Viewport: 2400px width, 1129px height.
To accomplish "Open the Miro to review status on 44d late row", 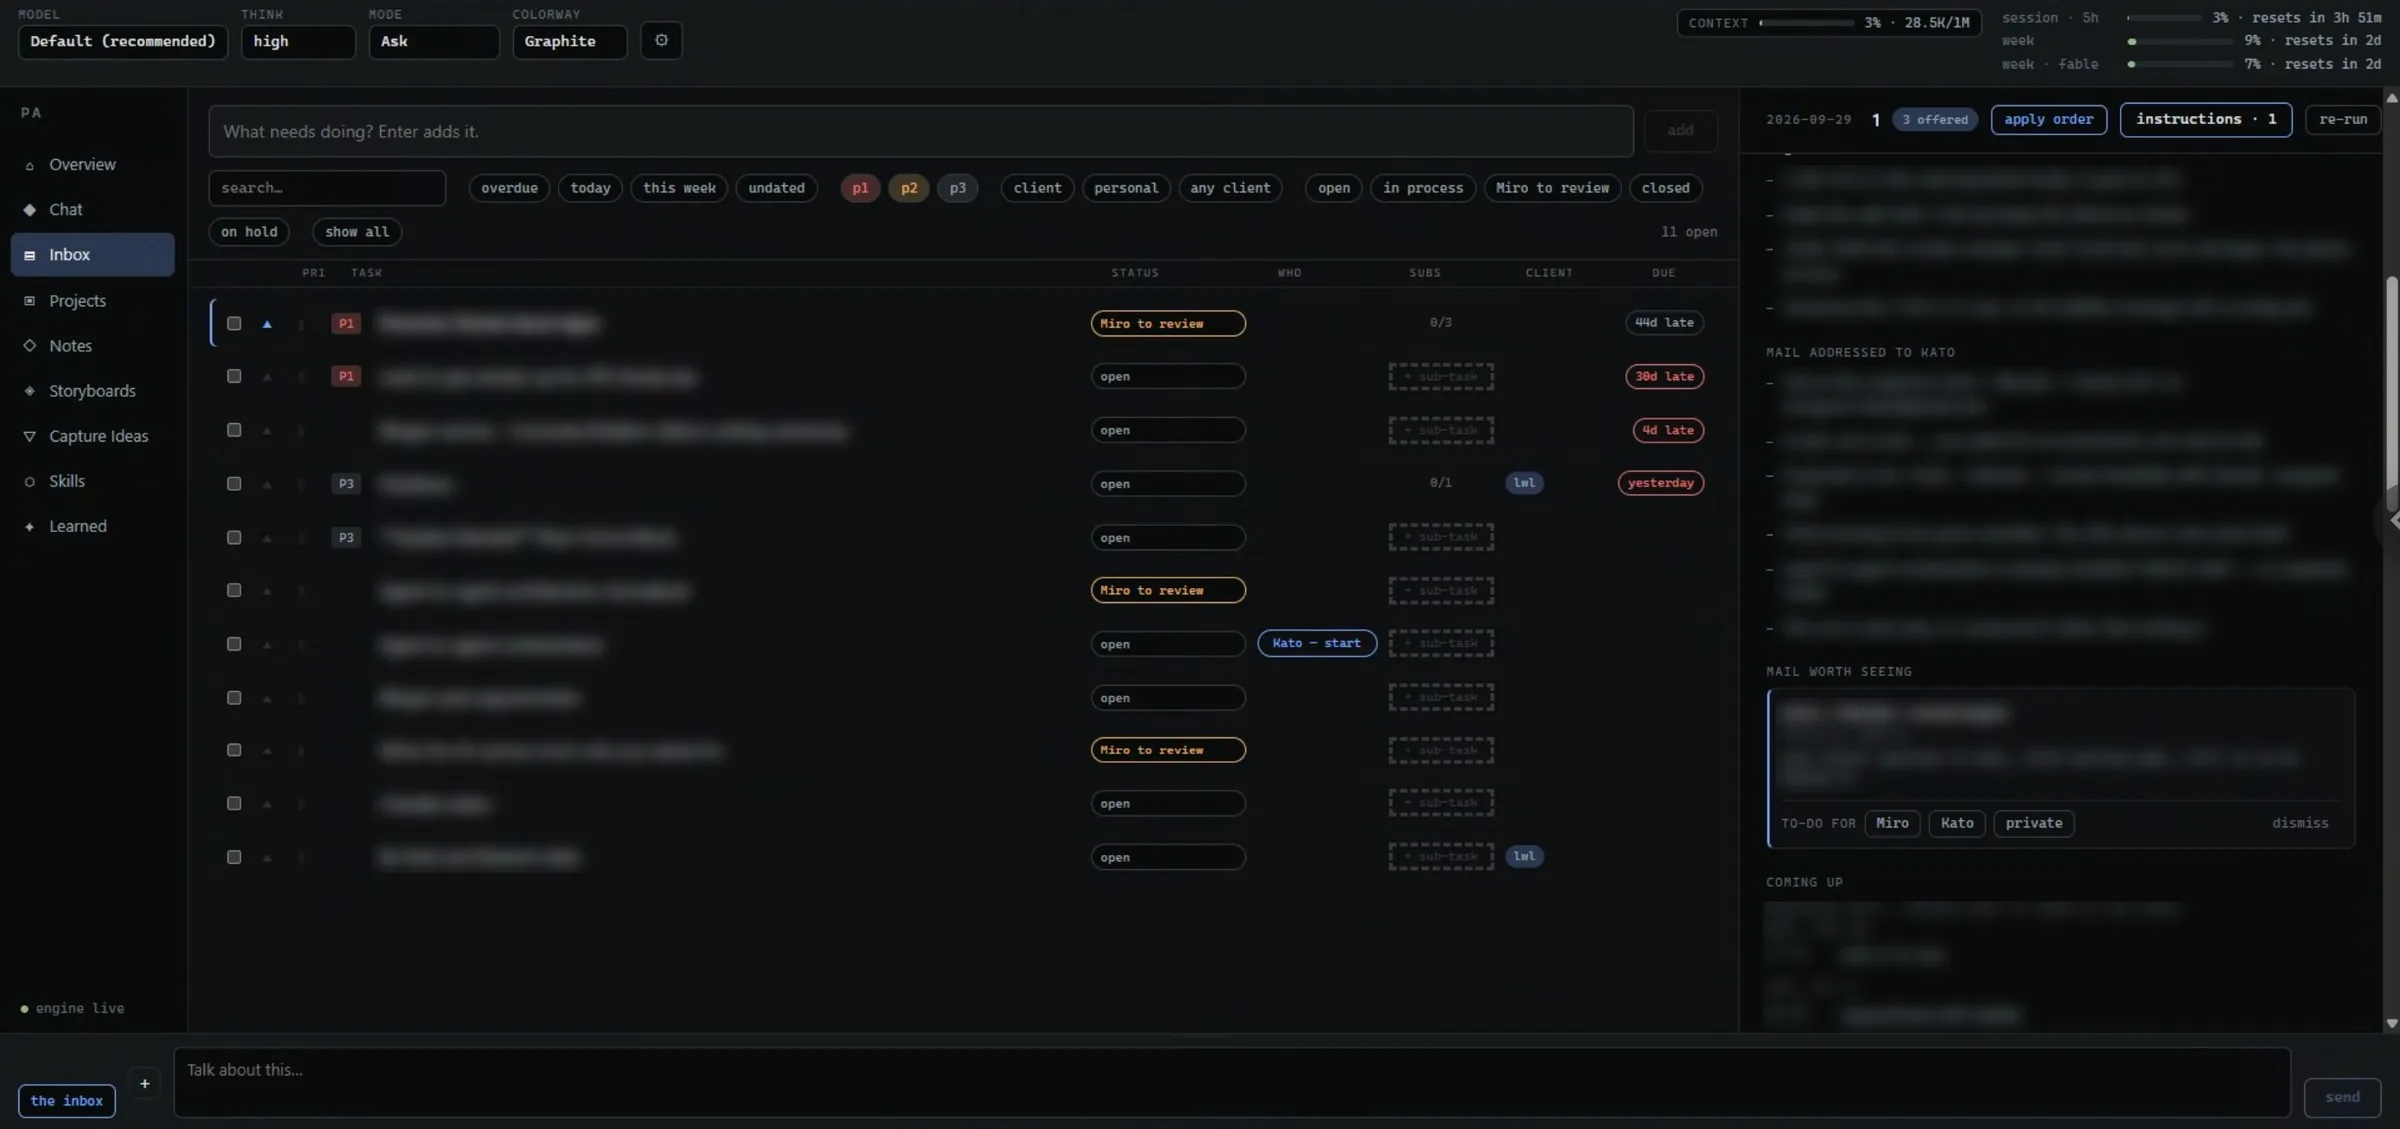I will point(1168,323).
